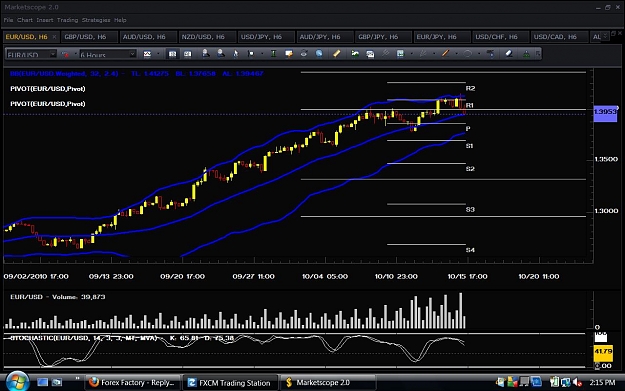Click the text label ABC tool icon

click(491, 53)
